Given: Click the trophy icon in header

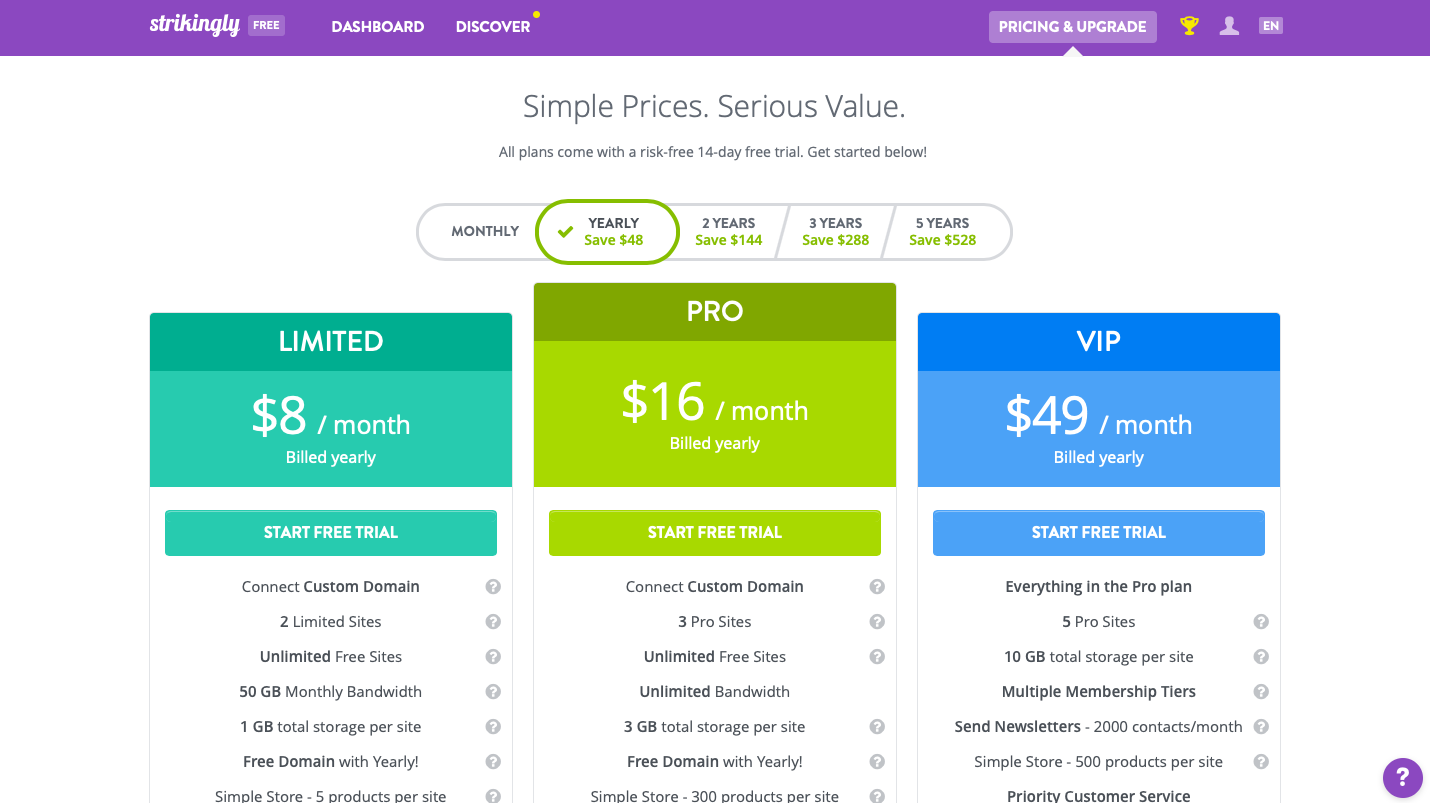Looking at the screenshot, I should (1189, 26).
